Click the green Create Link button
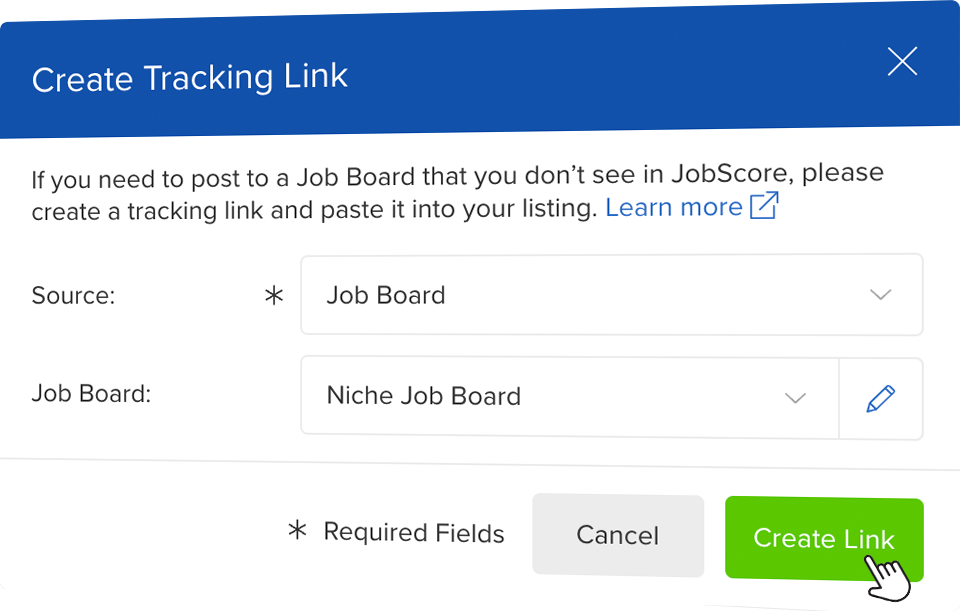The image size is (960, 611). point(823,538)
